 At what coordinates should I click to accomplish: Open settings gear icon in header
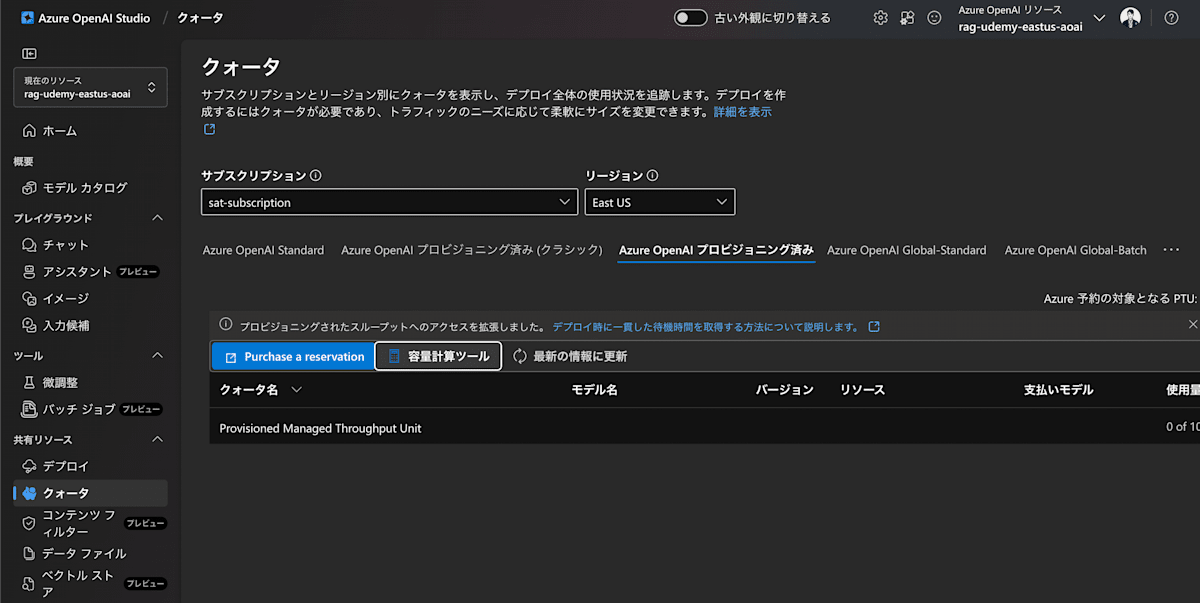[x=880, y=18]
